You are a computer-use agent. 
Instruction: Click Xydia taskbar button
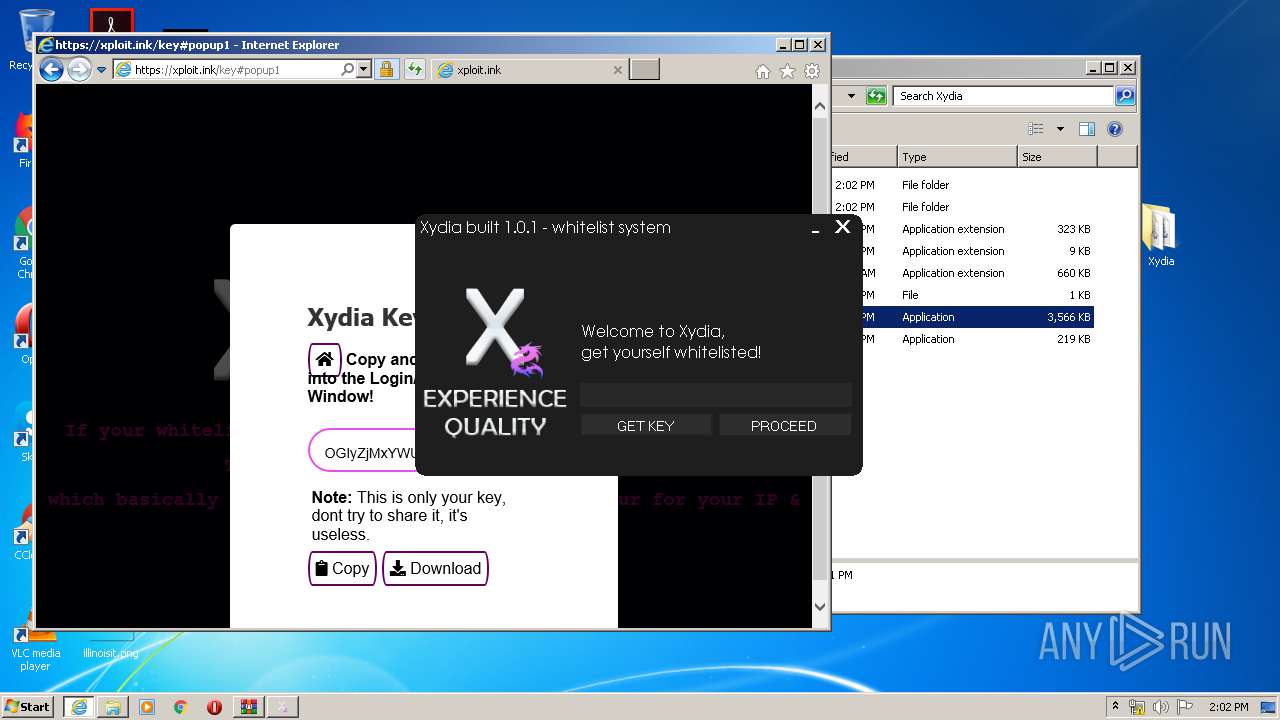point(282,706)
